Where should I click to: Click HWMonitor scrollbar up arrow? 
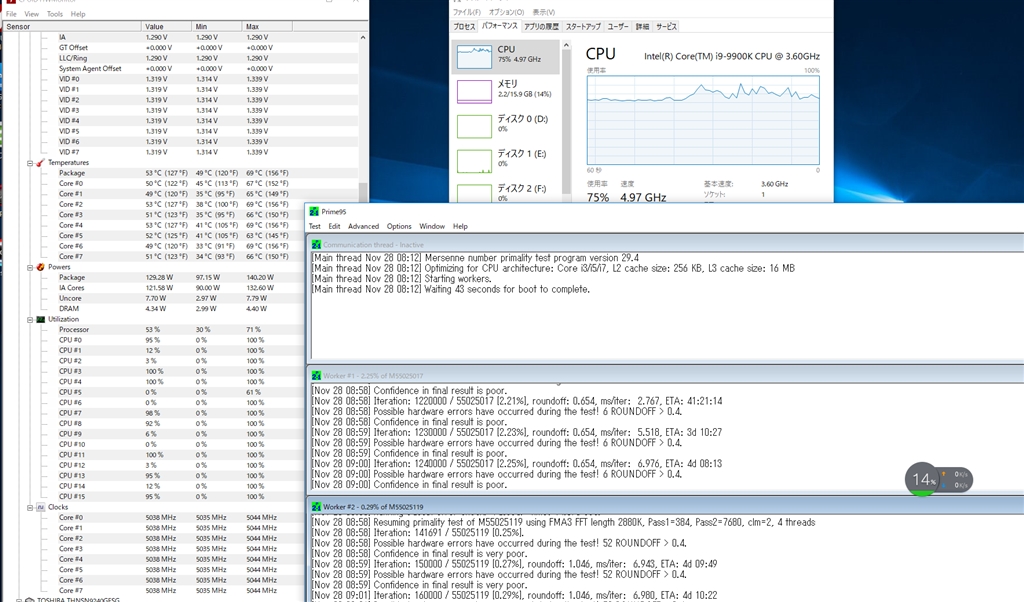(x=363, y=38)
